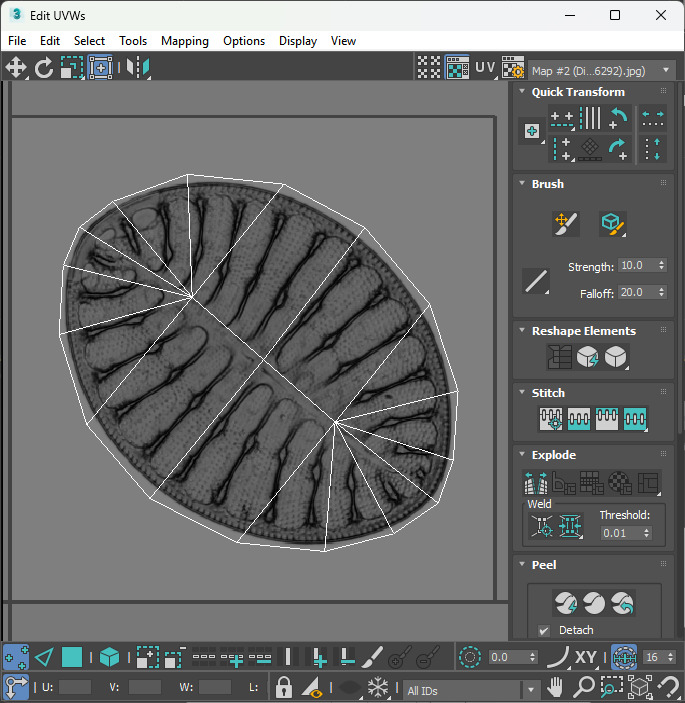Select the Pan View hand tool

(x=555, y=687)
